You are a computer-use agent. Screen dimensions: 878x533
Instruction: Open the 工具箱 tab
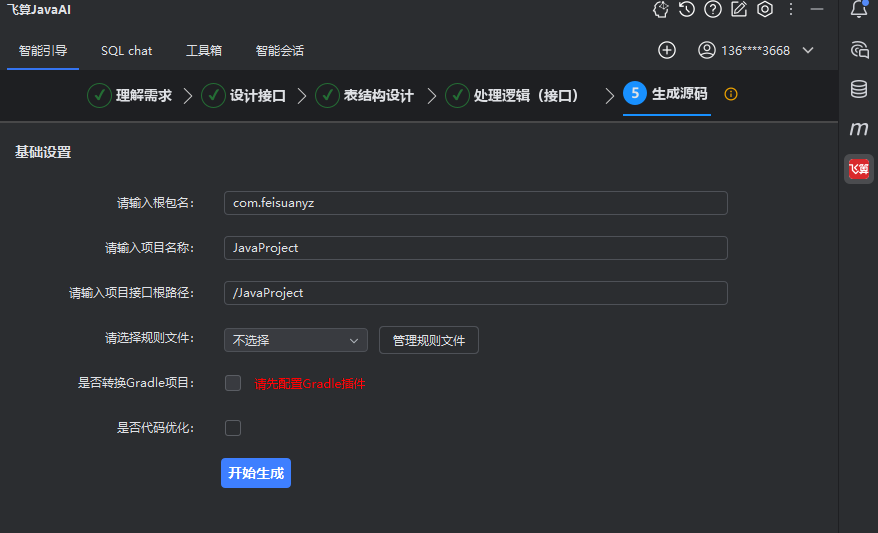(x=204, y=50)
